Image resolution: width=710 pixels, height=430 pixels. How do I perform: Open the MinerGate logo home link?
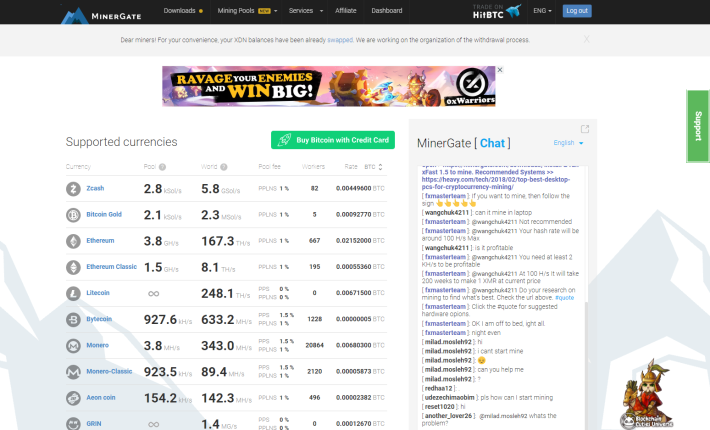point(101,15)
